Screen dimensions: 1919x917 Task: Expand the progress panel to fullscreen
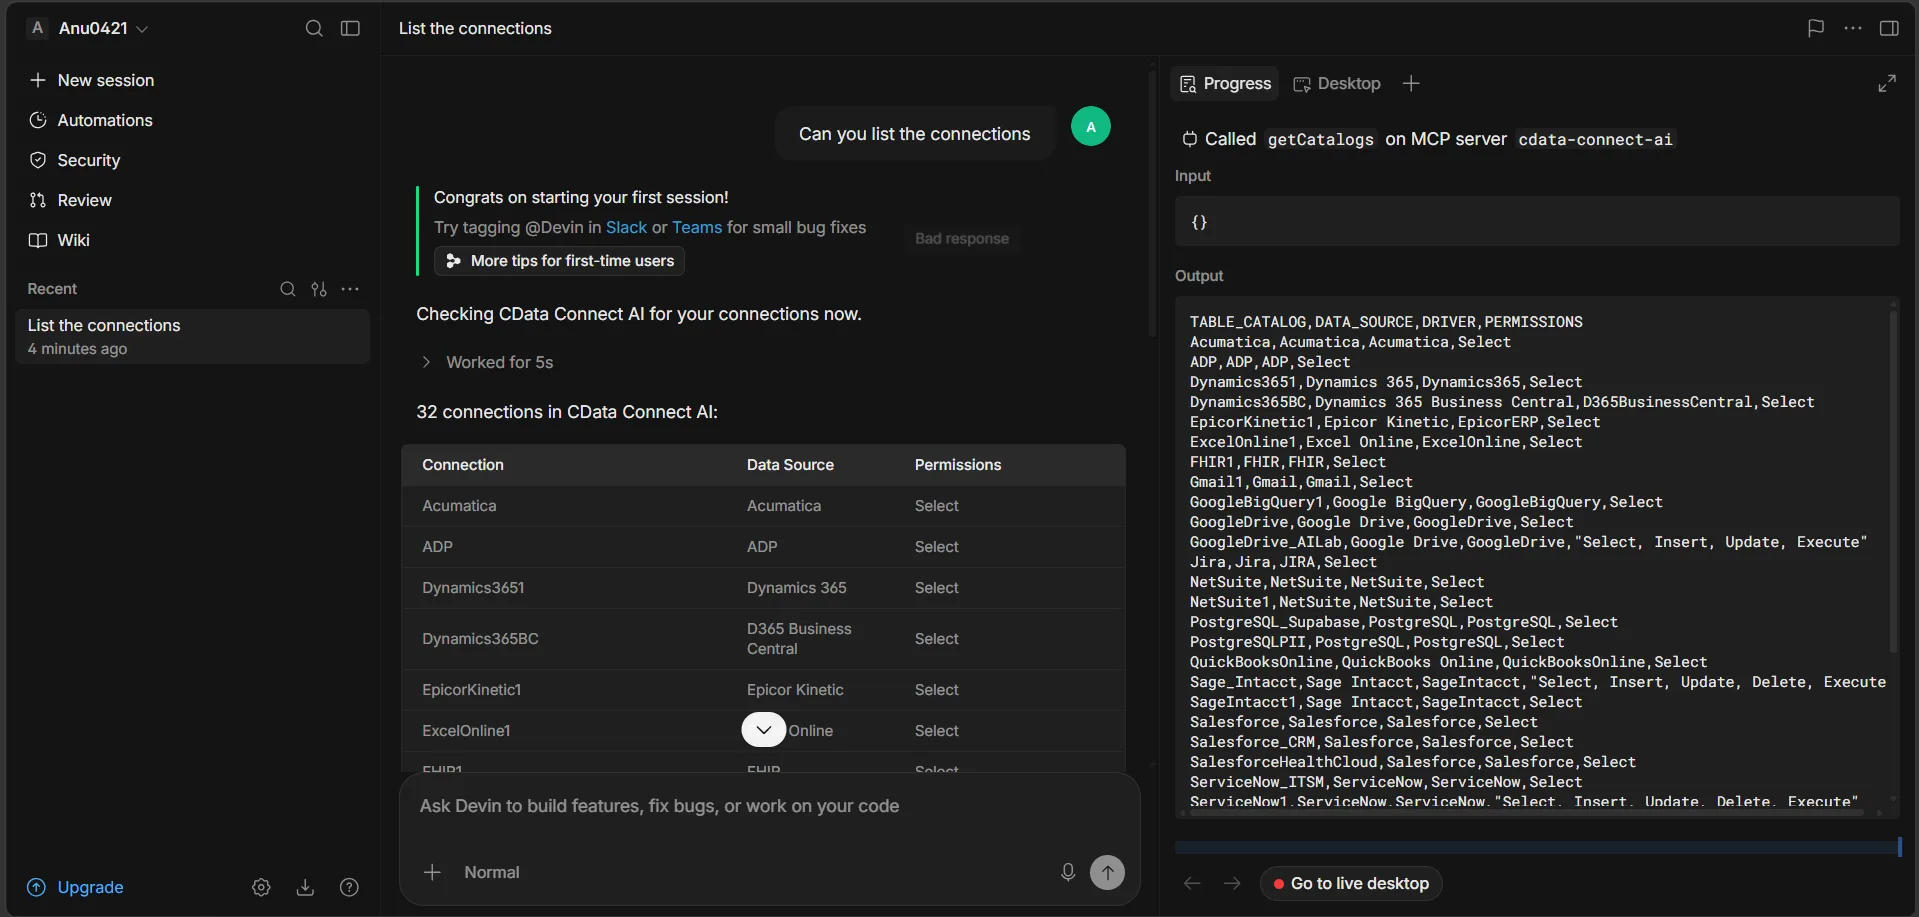coord(1887,84)
